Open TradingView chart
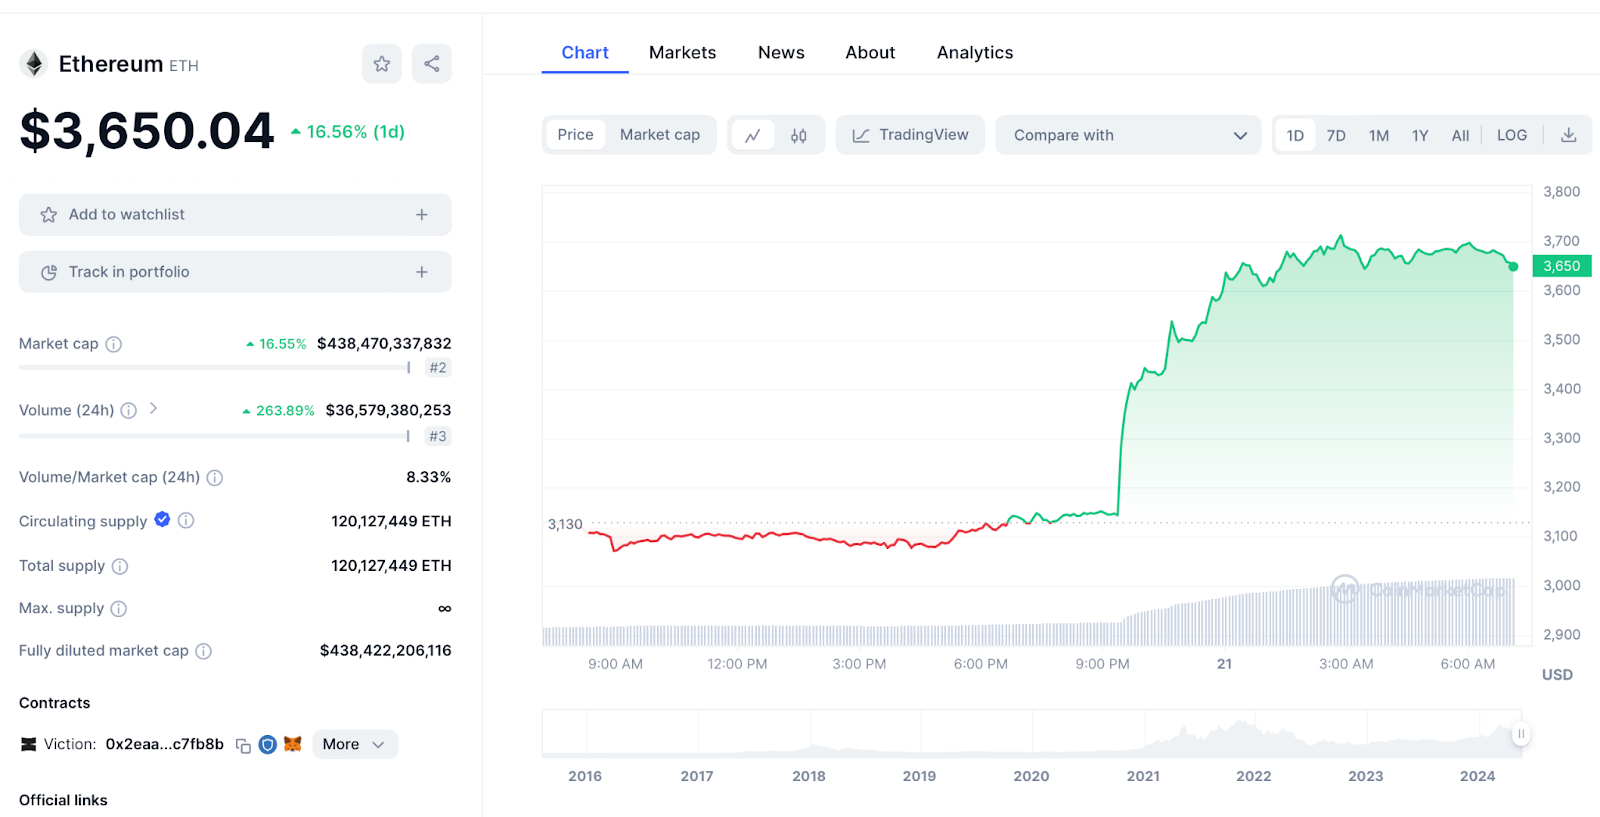 910,135
